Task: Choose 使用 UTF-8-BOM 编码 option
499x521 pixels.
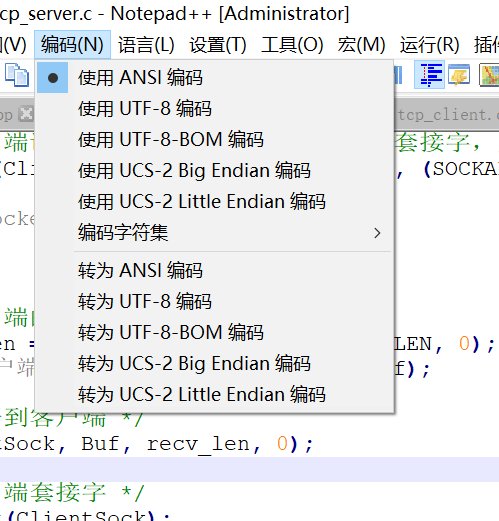Action: (215, 140)
